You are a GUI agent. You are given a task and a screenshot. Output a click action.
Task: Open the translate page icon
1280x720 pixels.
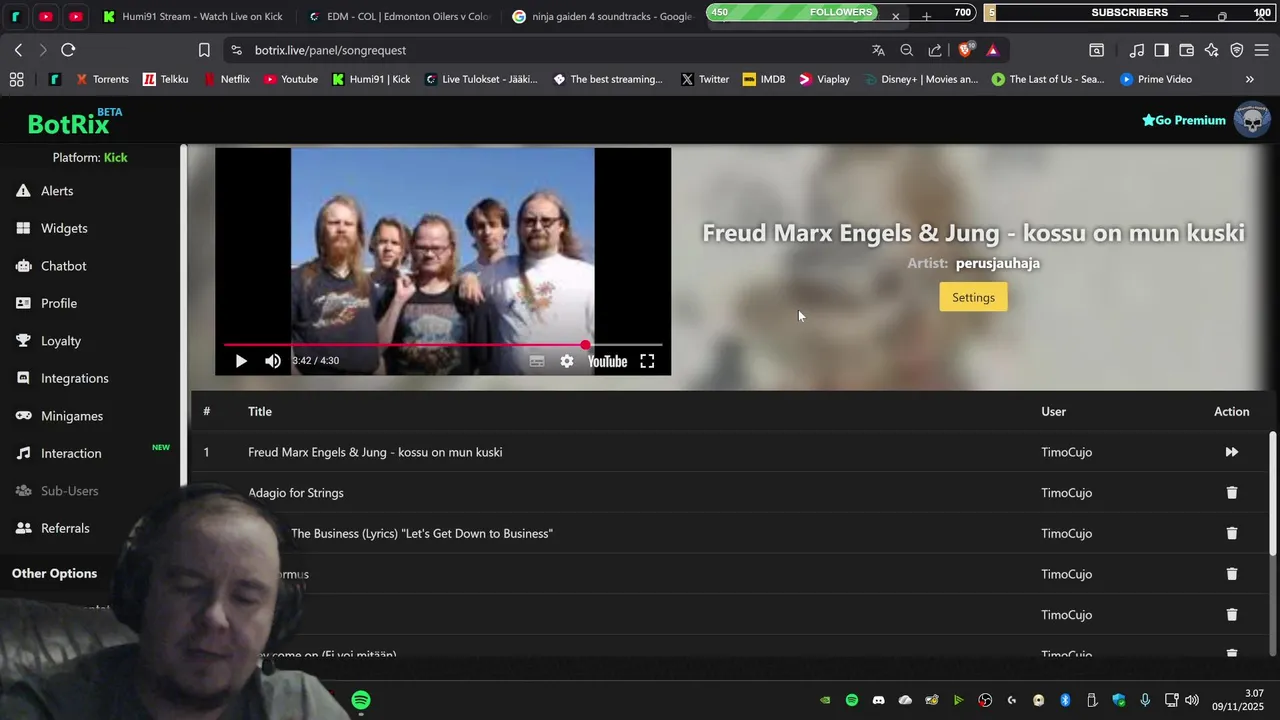pyautogui.click(x=878, y=50)
